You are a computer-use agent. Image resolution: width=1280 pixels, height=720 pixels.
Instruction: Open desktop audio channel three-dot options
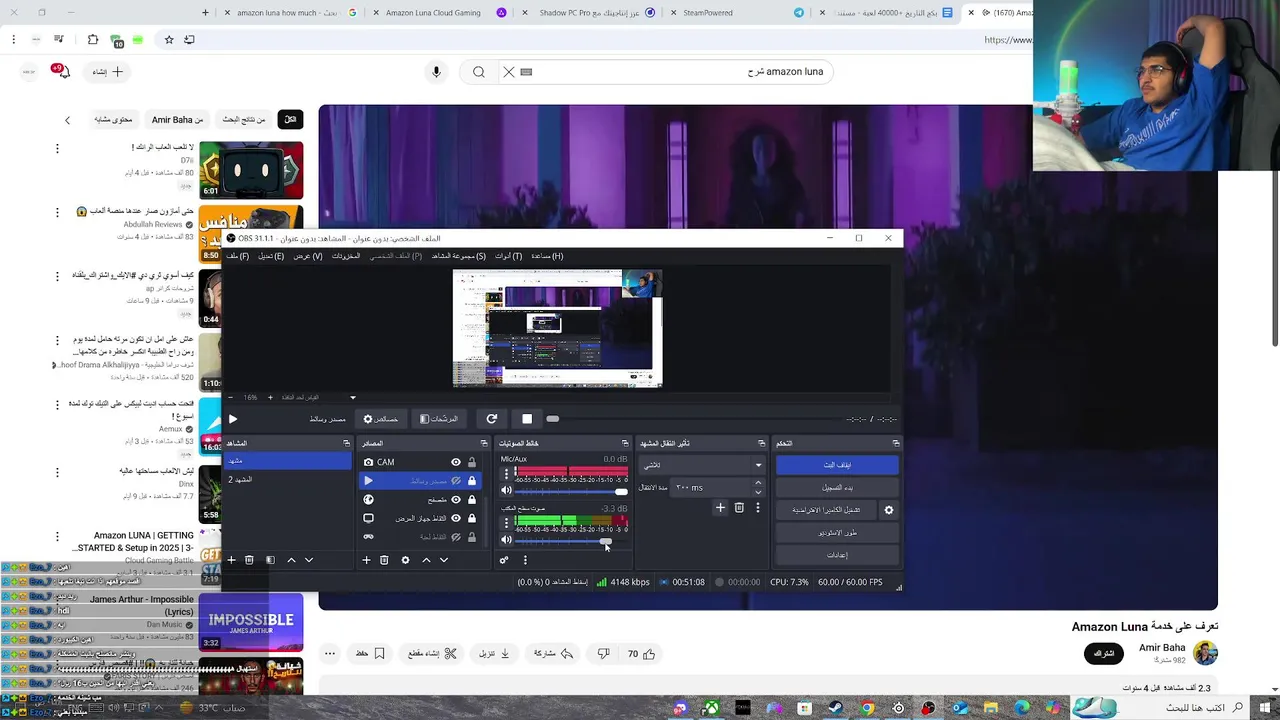coord(506,523)
